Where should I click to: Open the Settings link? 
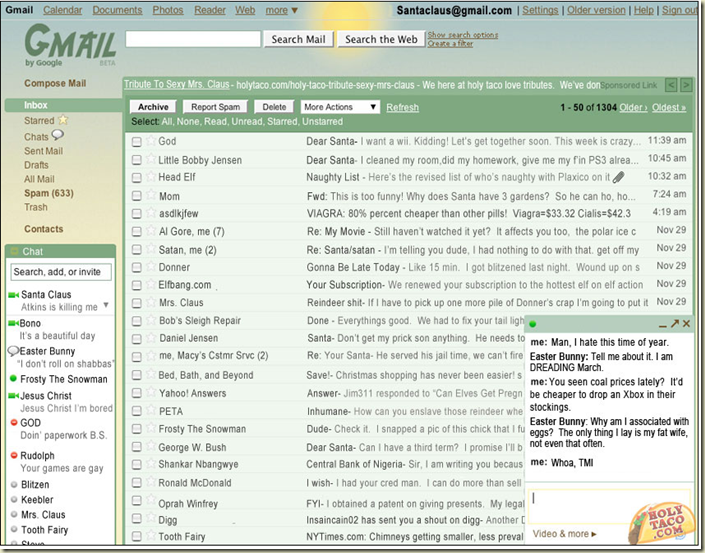click(x=540, y=10)
